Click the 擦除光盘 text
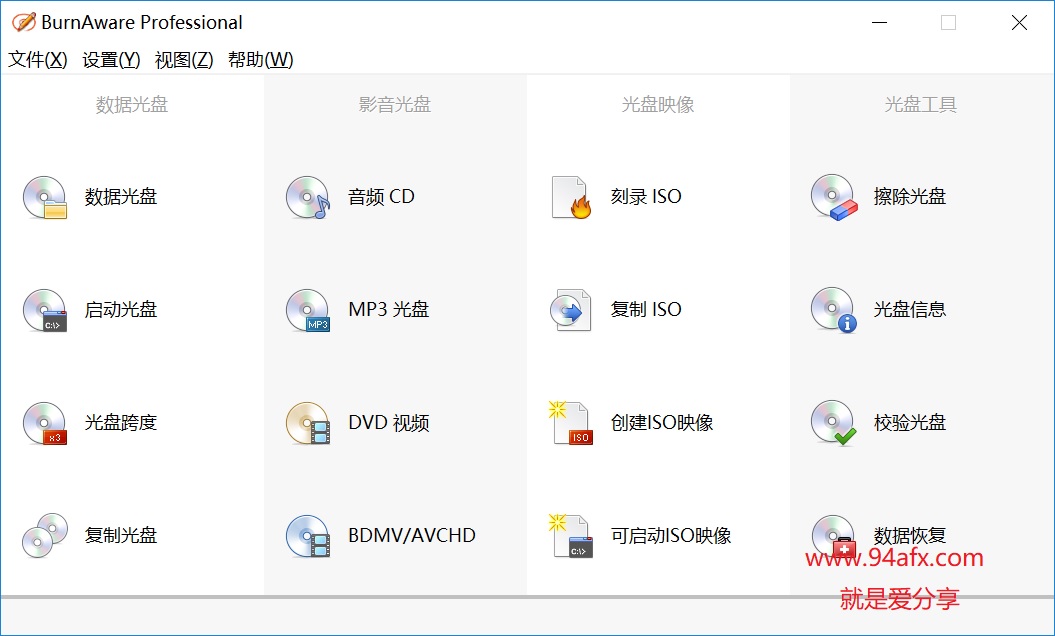Screen dimensions: 1055x636 [910, 197]
